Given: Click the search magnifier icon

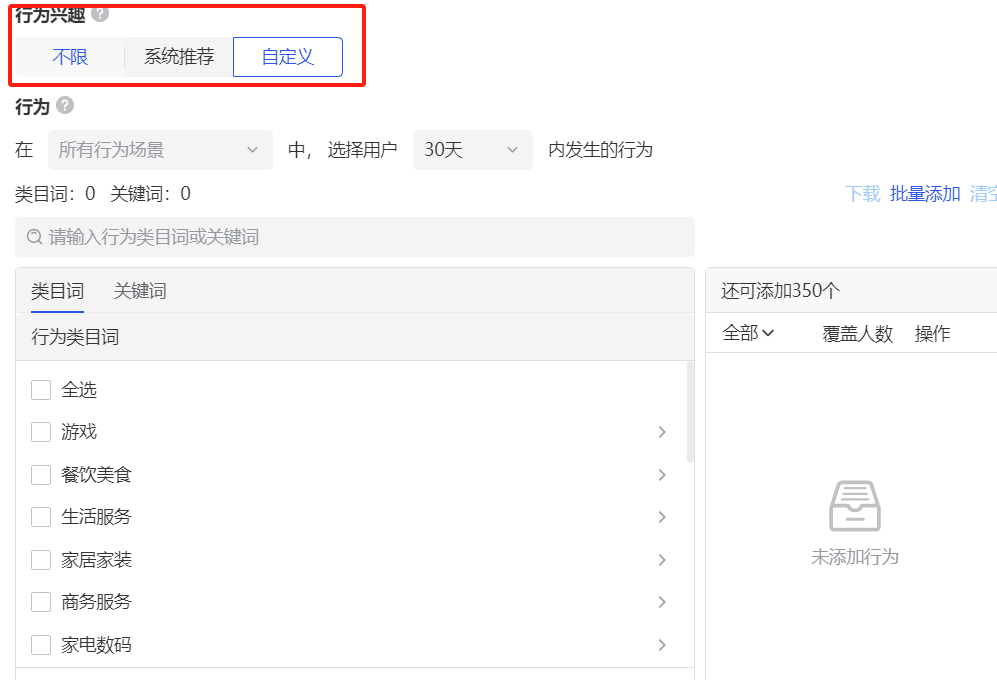Looking at the screenshot, I should tap(34, 237).
